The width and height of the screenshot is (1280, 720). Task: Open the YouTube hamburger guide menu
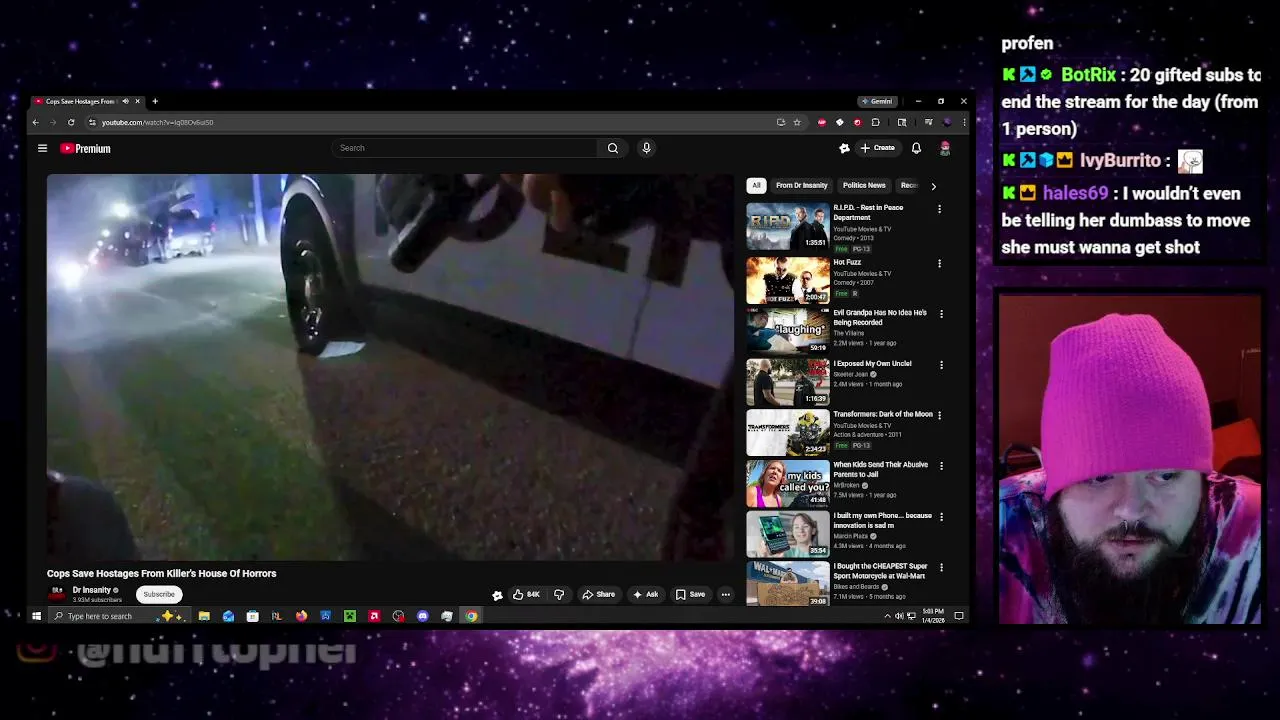tap(42, 148)
